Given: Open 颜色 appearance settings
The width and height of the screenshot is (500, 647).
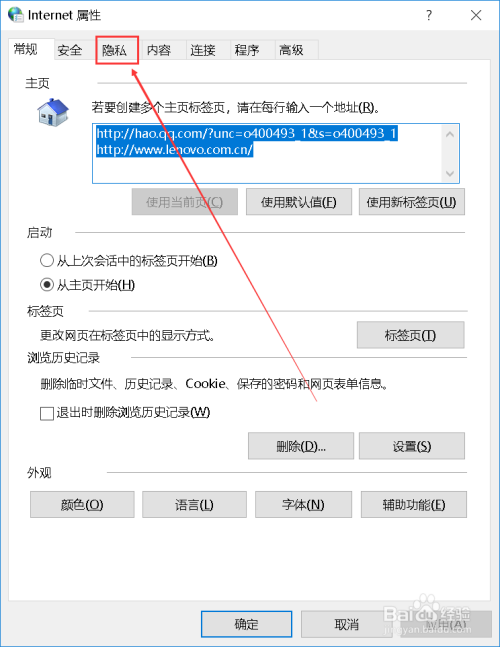Looking at the screenshot, I should pos(82,504).
